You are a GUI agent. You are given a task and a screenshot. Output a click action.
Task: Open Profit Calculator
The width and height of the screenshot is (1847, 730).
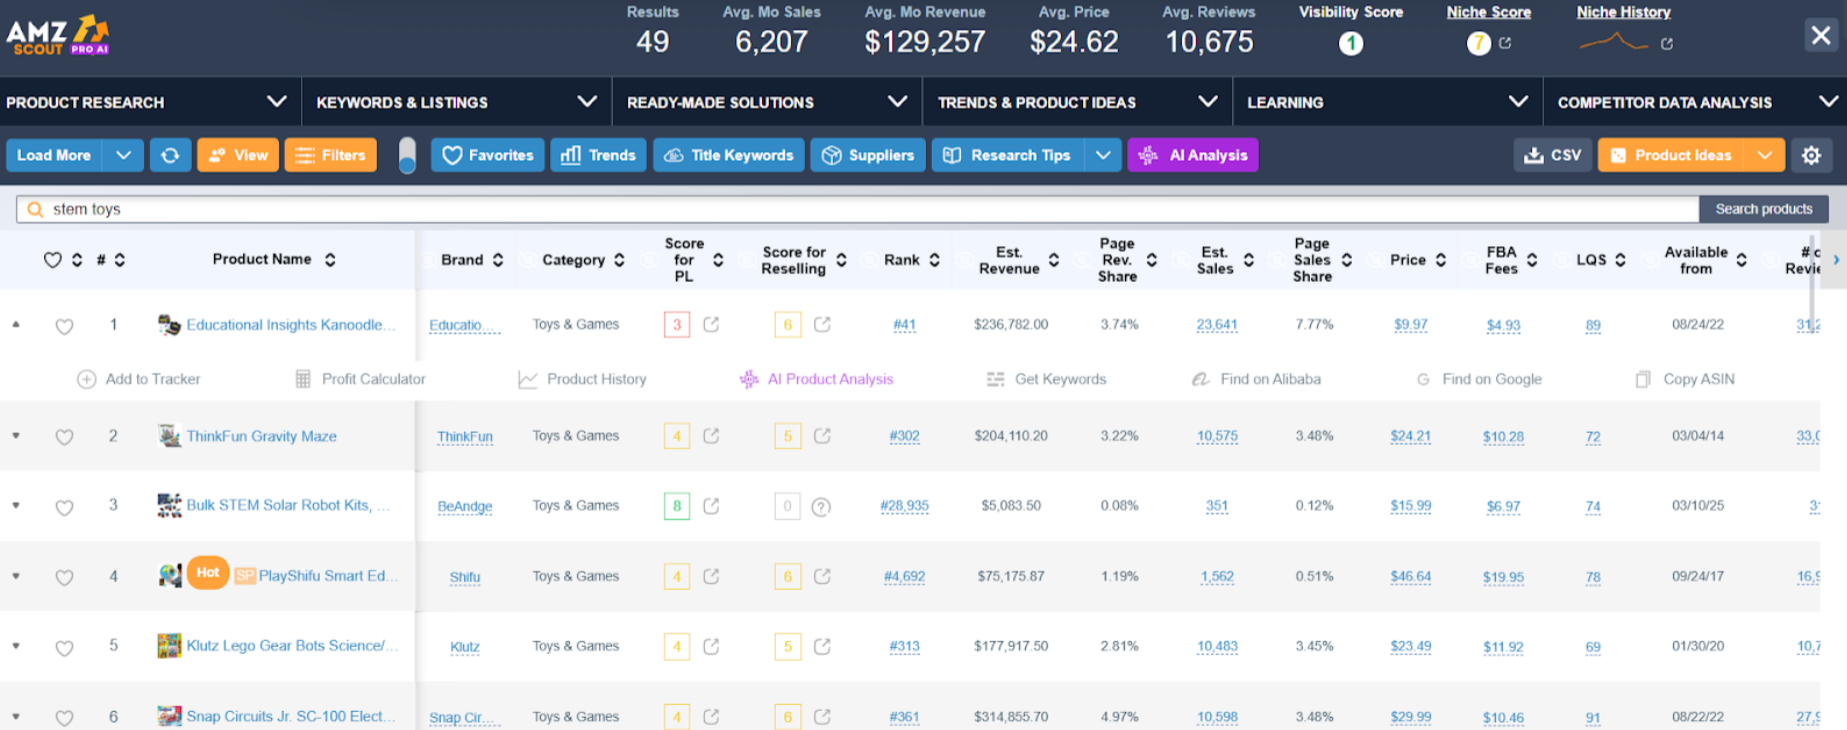pyautogui.click(x=360, y=379)
